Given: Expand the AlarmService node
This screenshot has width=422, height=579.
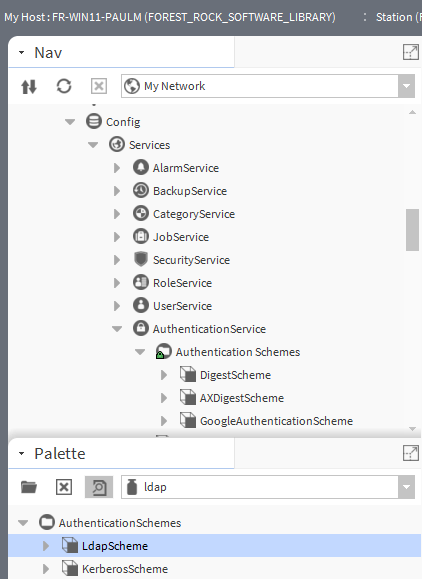Looking at the screenshot, I should 117,168.
